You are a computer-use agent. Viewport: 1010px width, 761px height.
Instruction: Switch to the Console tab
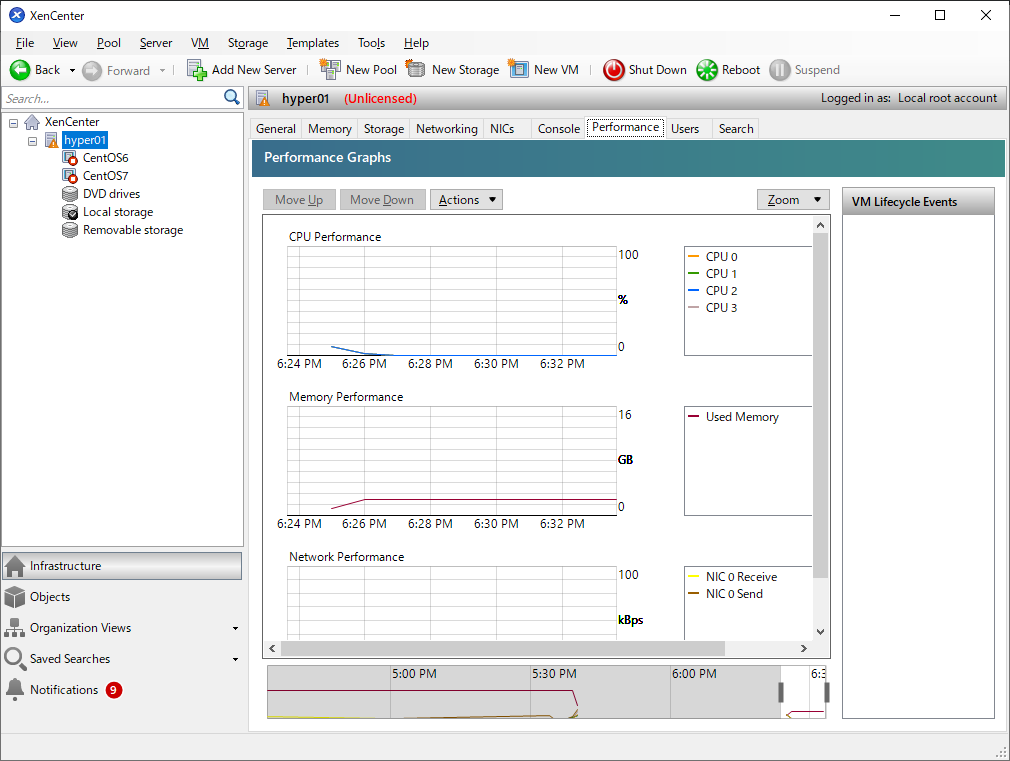pos(559,129)
